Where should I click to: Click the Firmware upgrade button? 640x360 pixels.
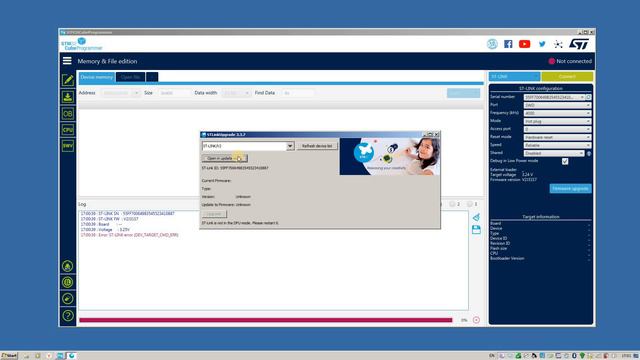coord(570,189)
